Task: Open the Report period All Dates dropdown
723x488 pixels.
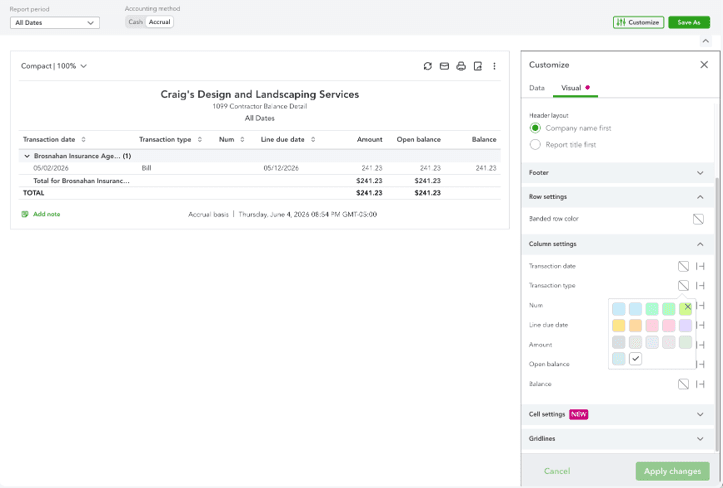Action: (55, 23)
